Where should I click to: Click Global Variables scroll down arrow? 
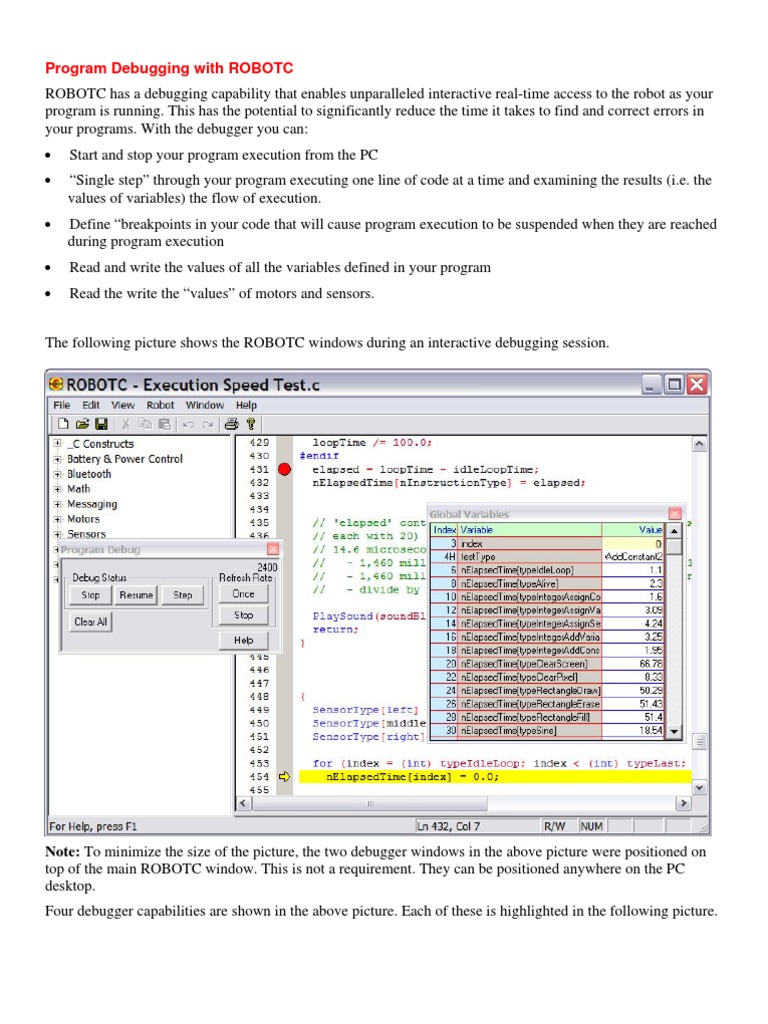(x=675, y=731)
